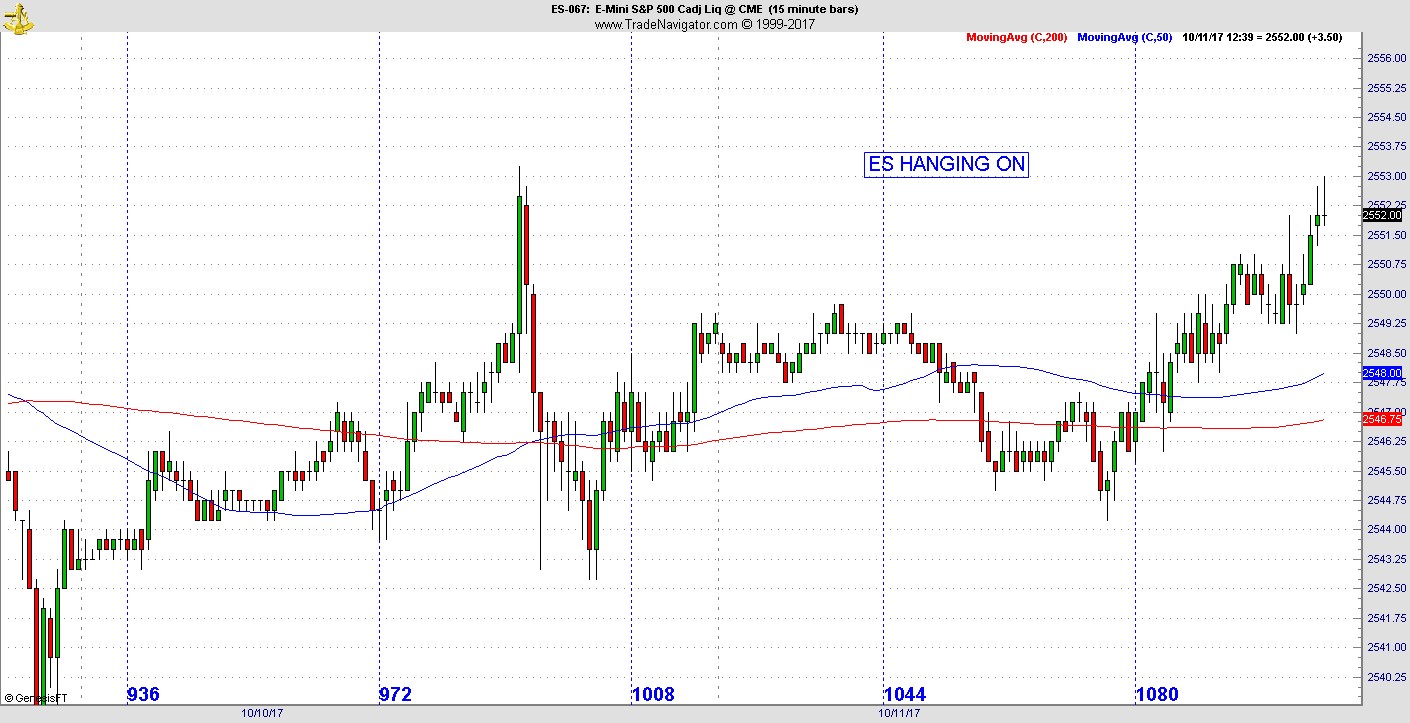This screenshot has width=1410, height=723.
Task: Click the red 2546.75 moving average price tag
Action: (x=1381, y=419)
